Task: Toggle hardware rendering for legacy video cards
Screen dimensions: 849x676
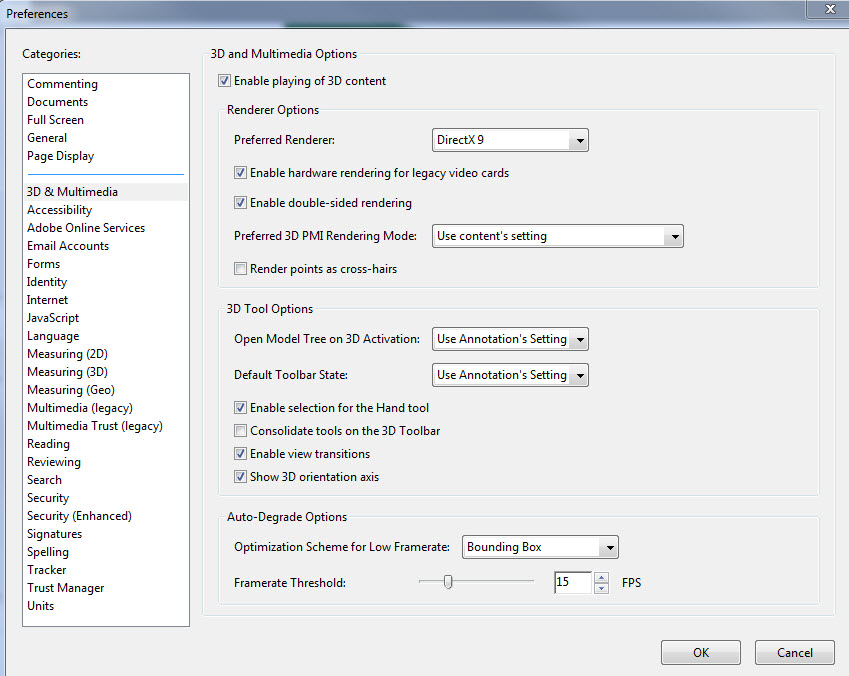Action: [x=240, y=173]
